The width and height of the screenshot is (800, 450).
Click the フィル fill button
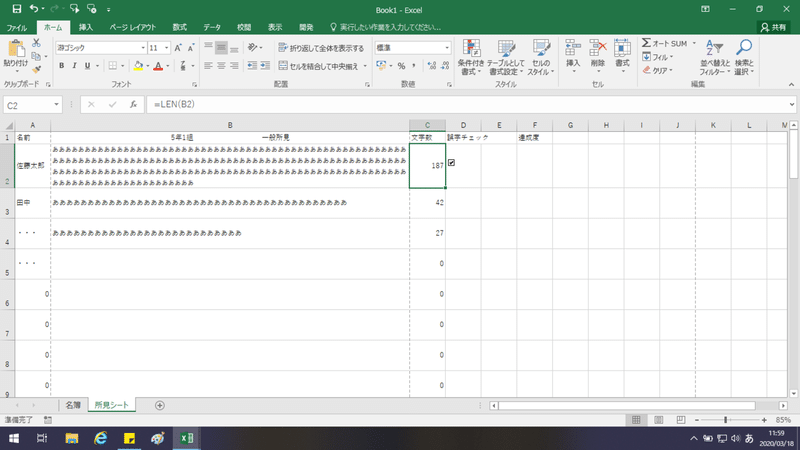[x=658, y=57]
